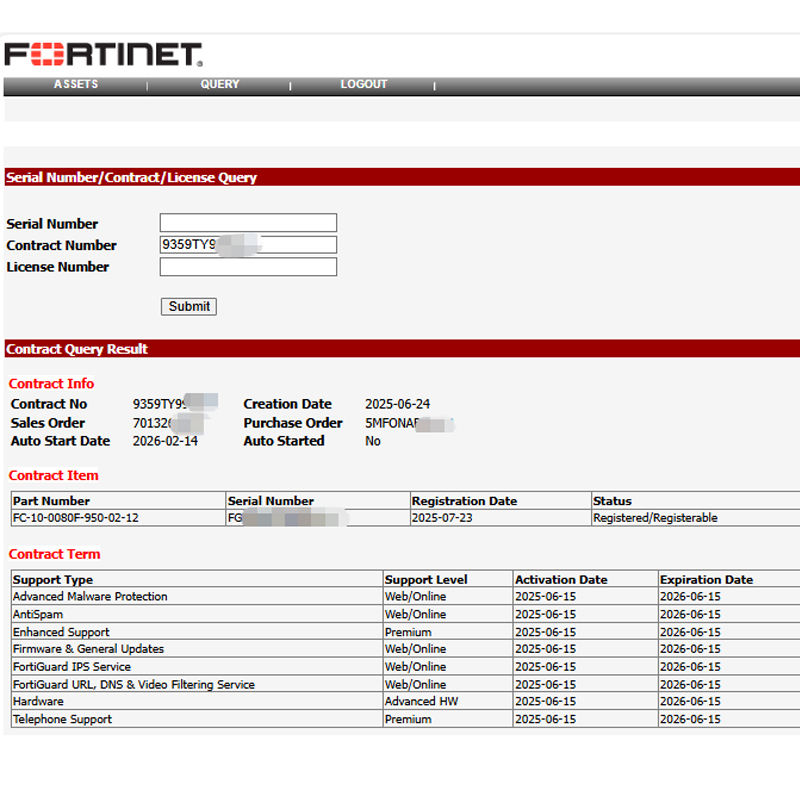The width and height of the screenshot is (800, 800).
Task: Click the Contract Info section heading
Action: (52, 384)
